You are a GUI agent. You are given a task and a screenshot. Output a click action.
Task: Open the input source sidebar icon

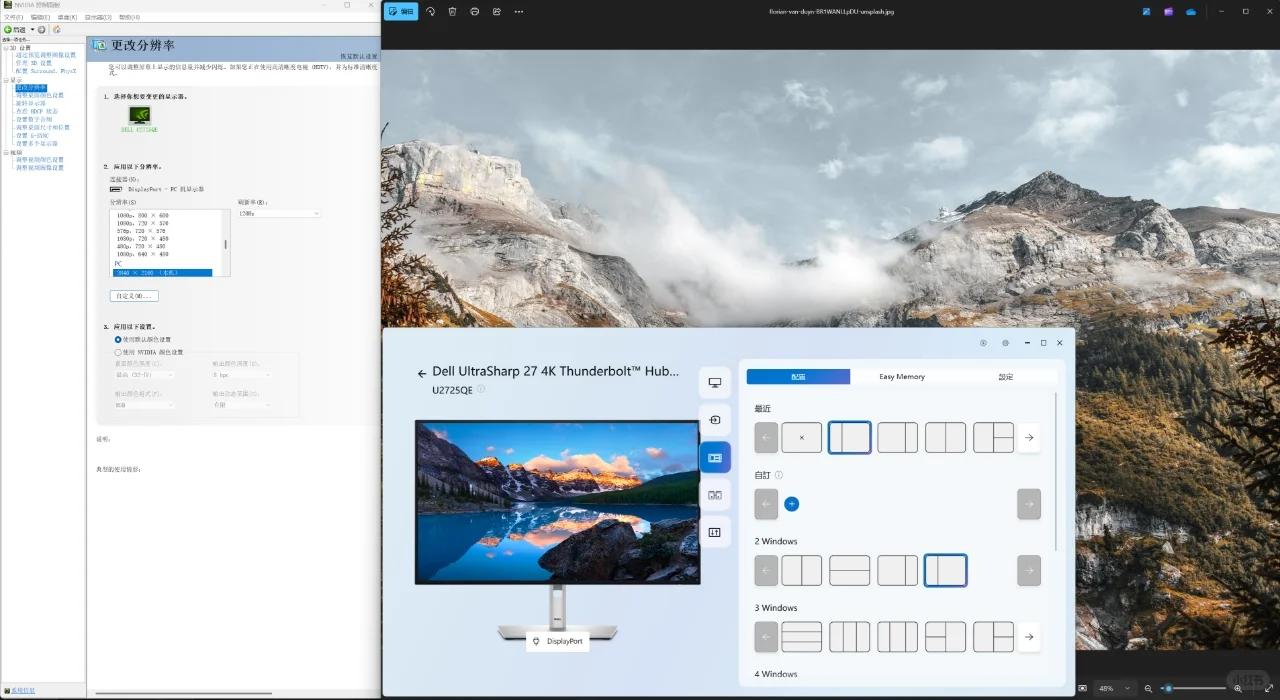(x=715, y=420)
